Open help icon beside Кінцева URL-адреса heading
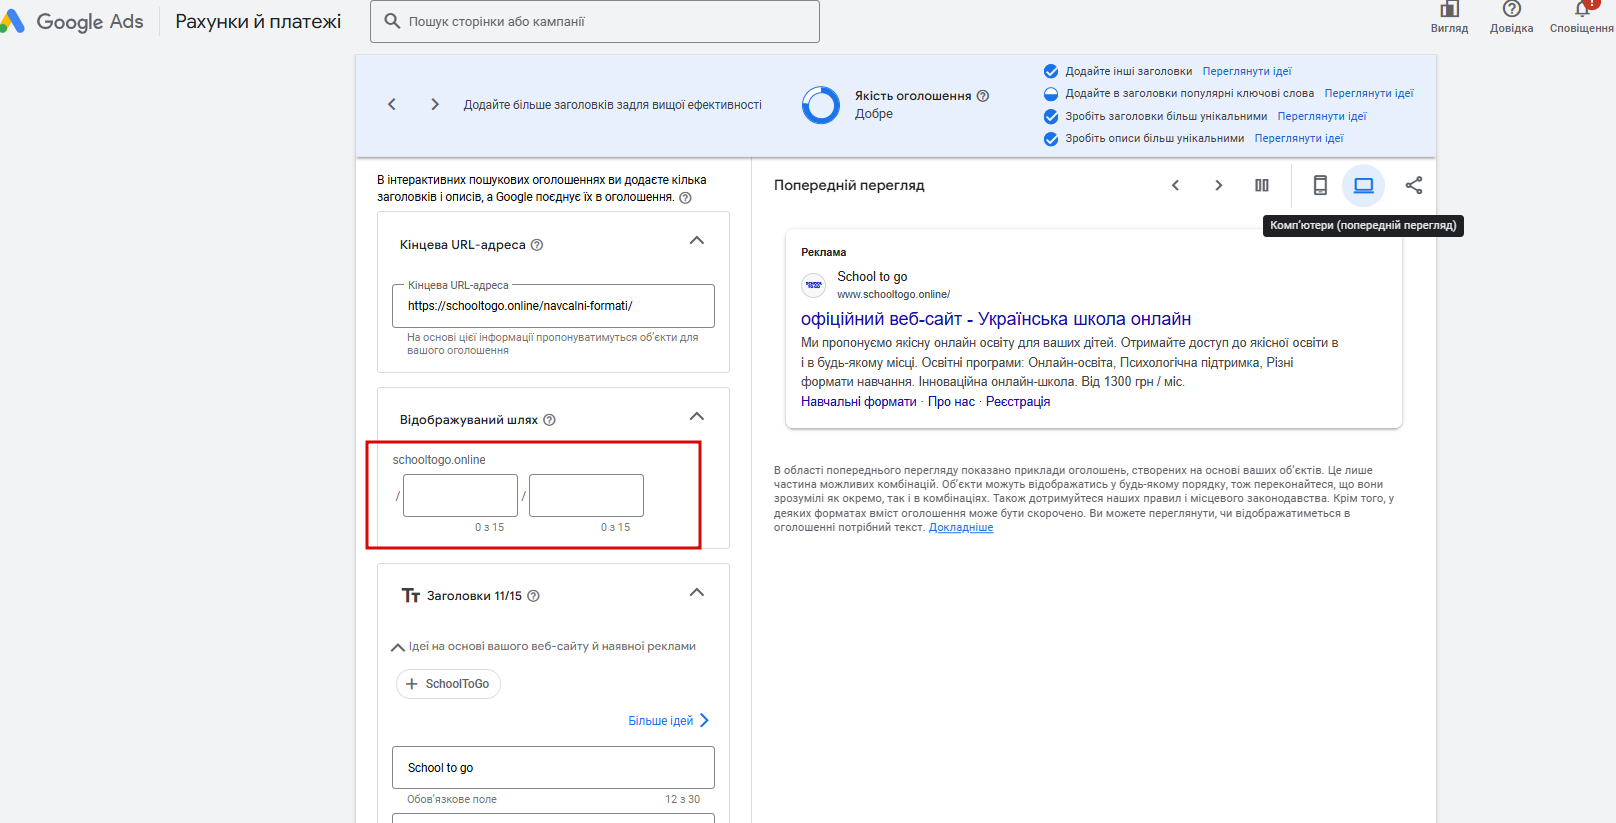 (x=537, y=245)
